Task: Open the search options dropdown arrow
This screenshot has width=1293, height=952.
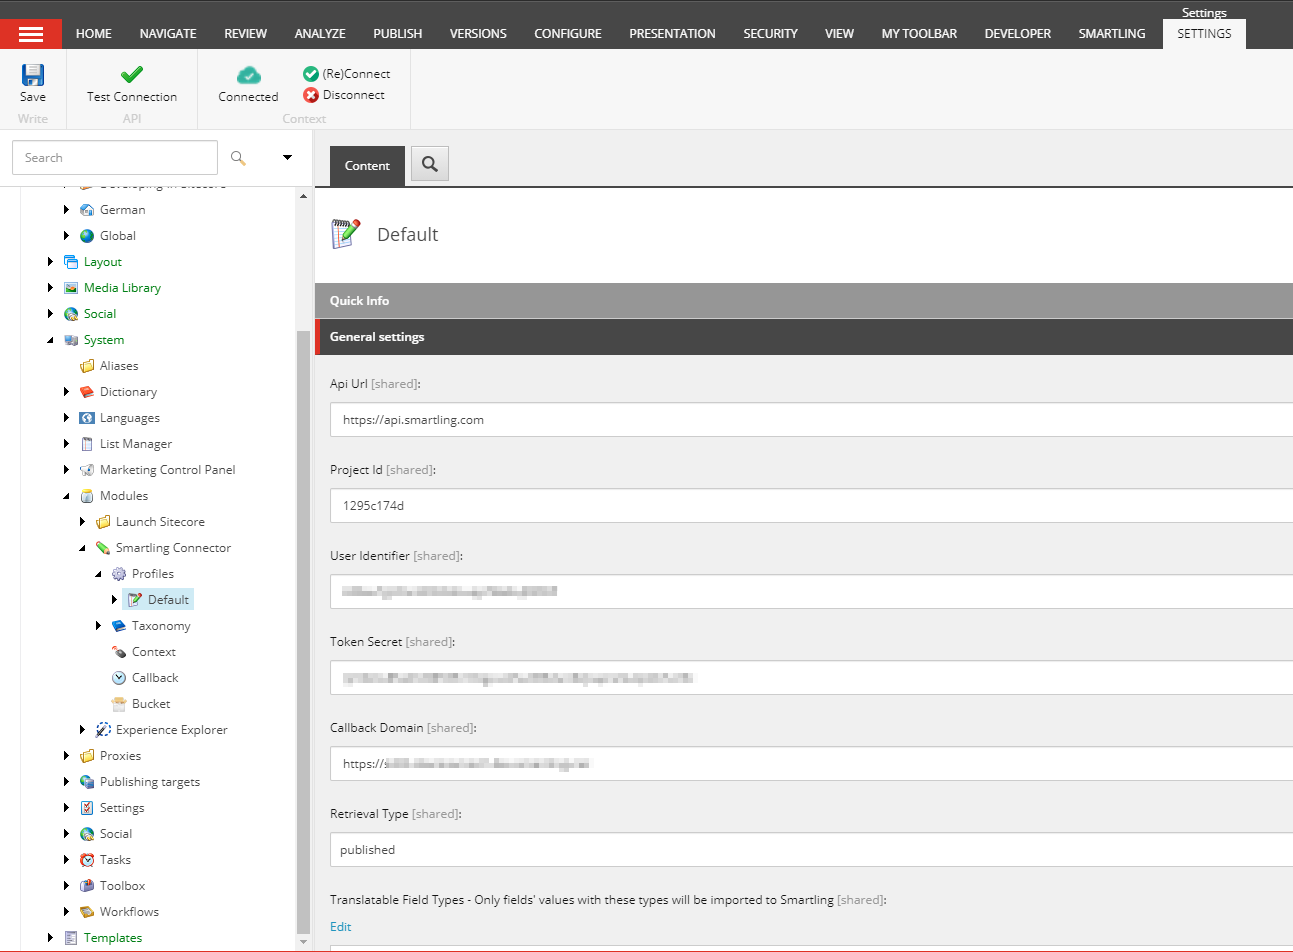Action: pos(287,158)
